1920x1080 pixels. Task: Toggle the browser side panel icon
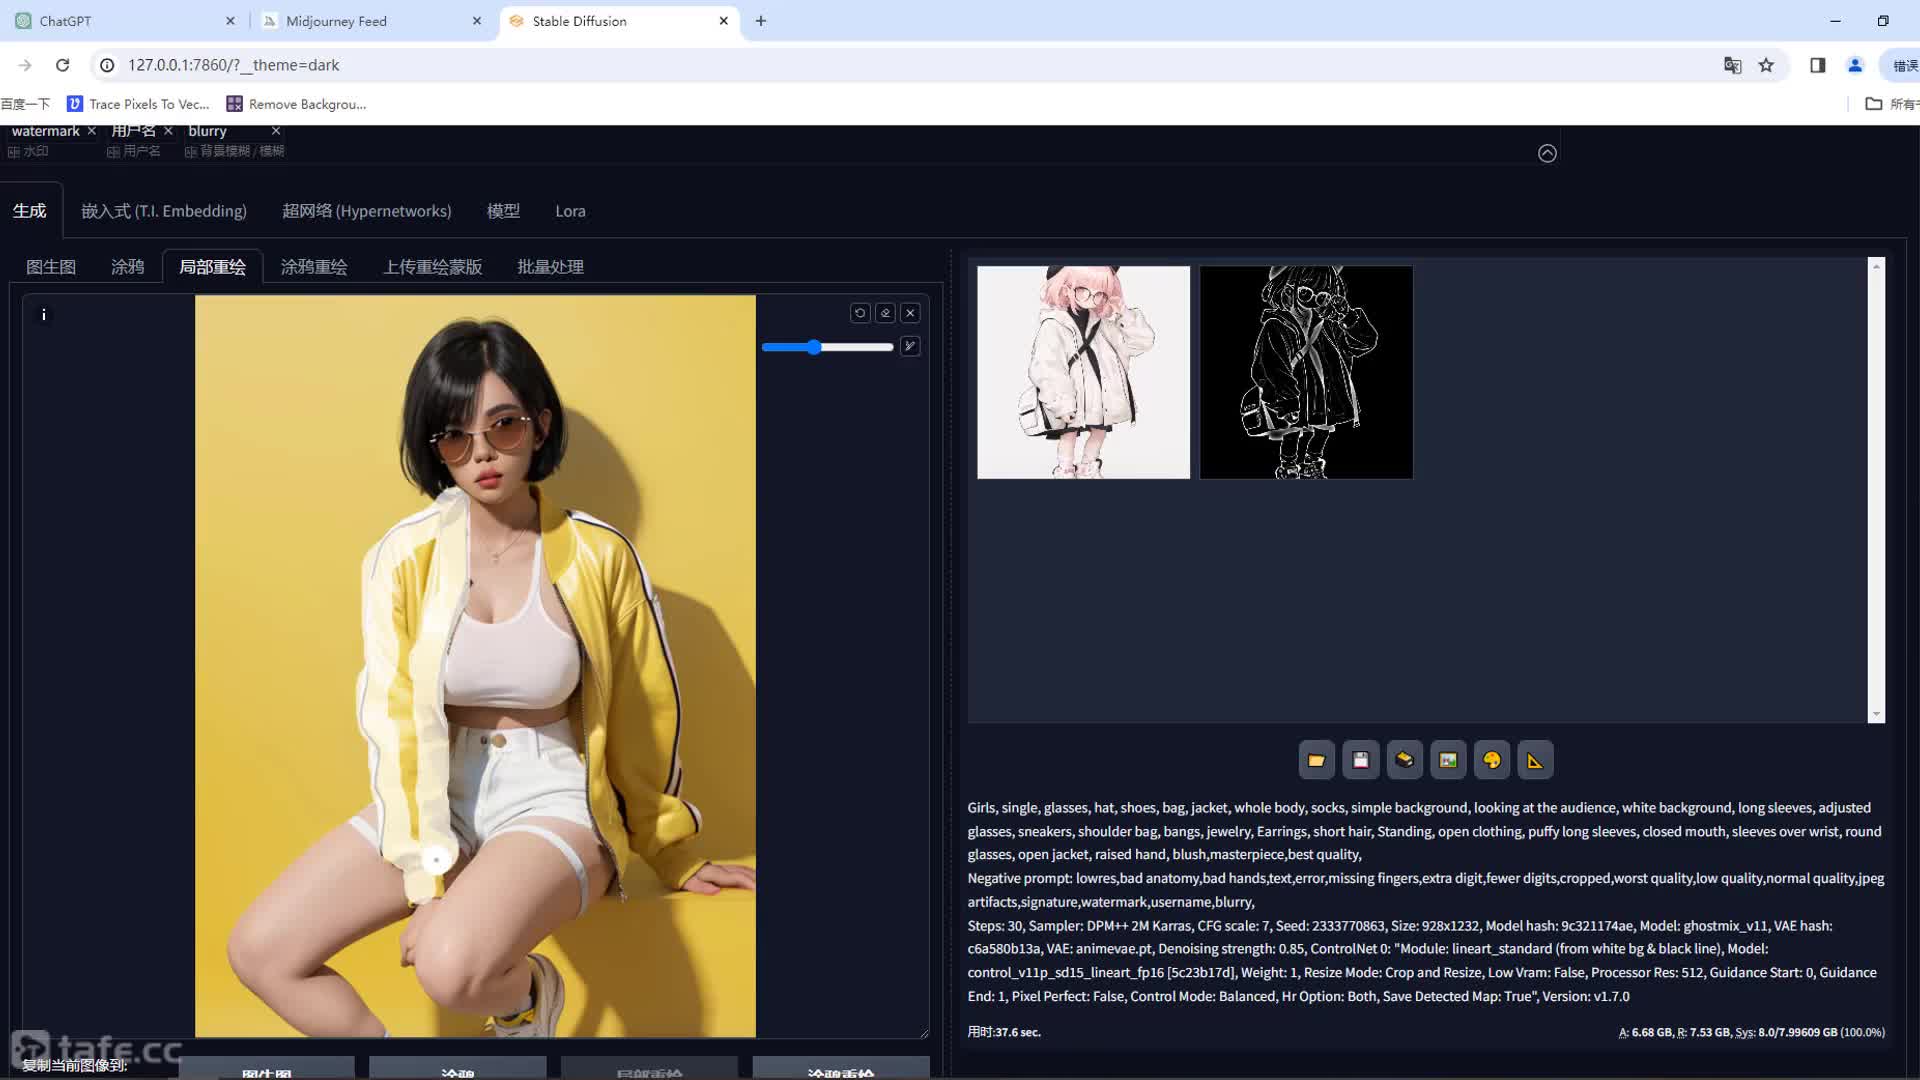[1817, 65]
